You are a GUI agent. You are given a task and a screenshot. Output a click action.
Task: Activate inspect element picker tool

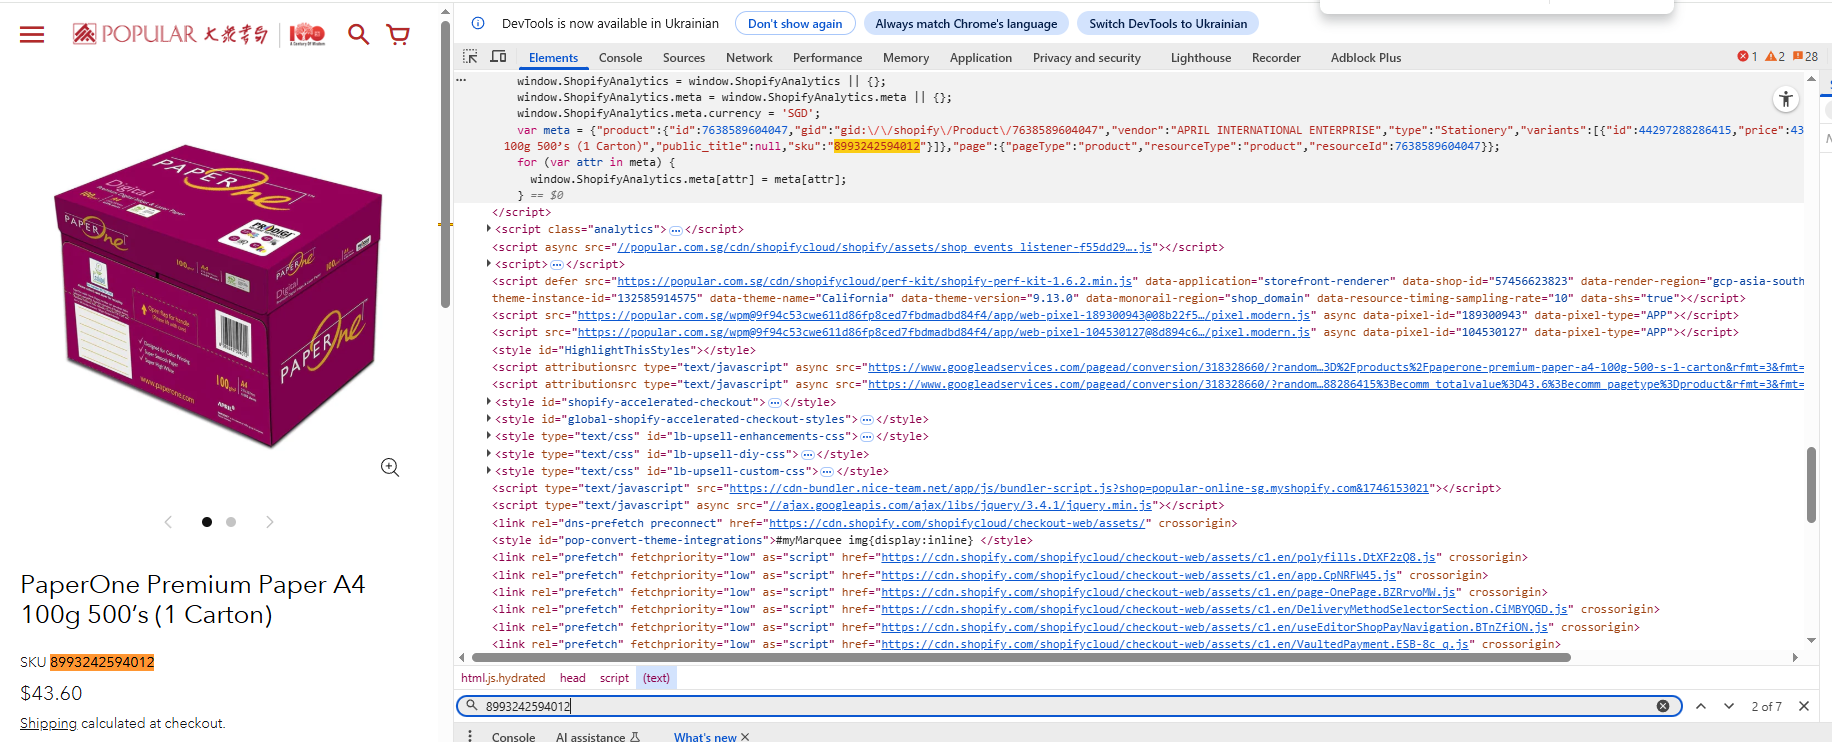[x=470, y=57]
